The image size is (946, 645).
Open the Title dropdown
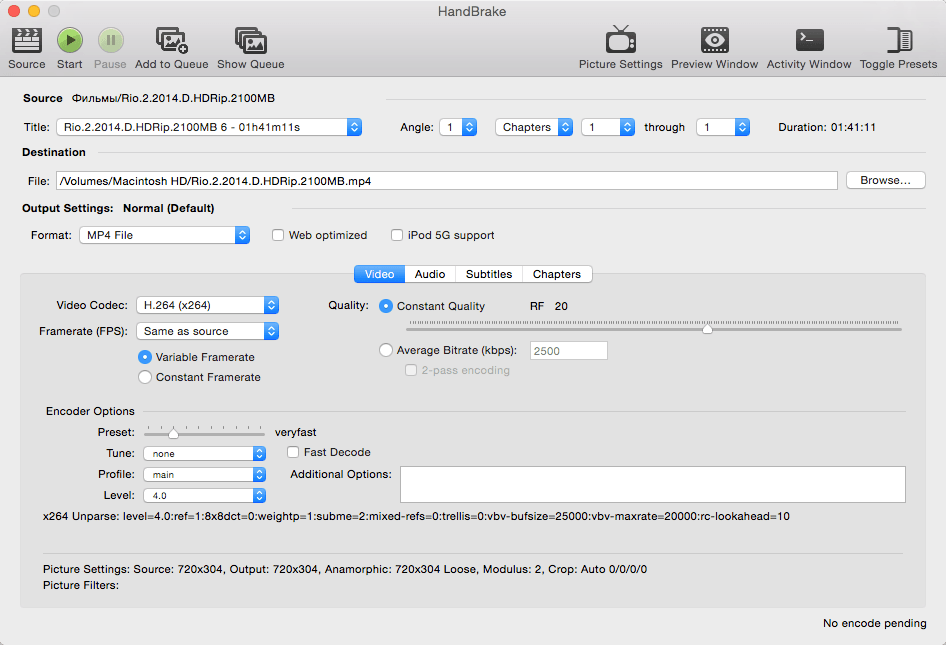pyautogui.click(x=209, y=127)
